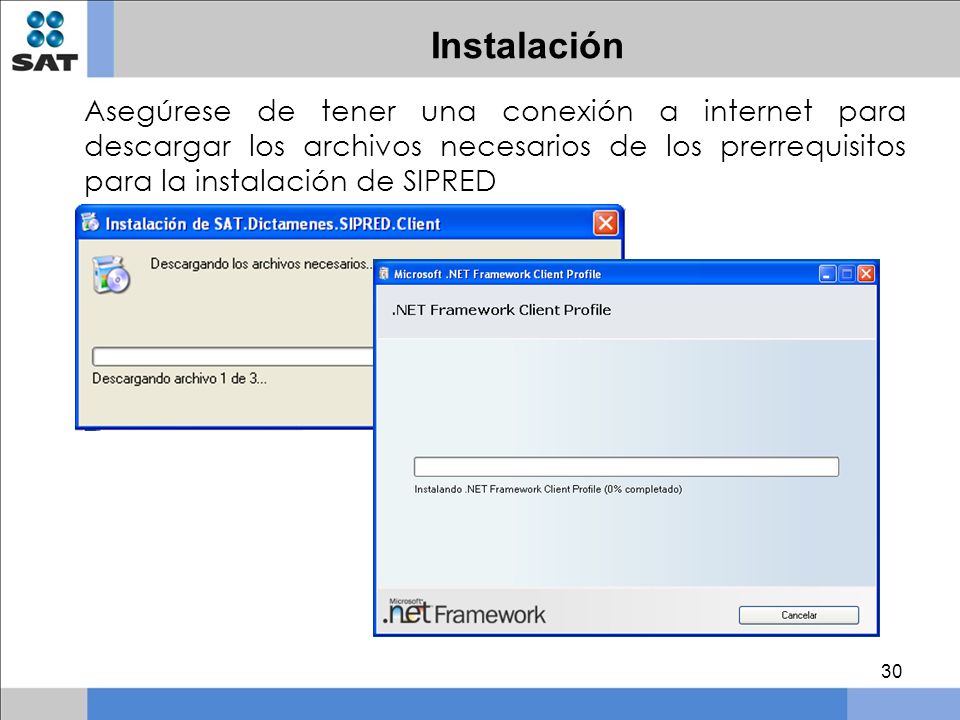
Task: Click the Microsoft .net Framework logo
Action: click(464, 612)
